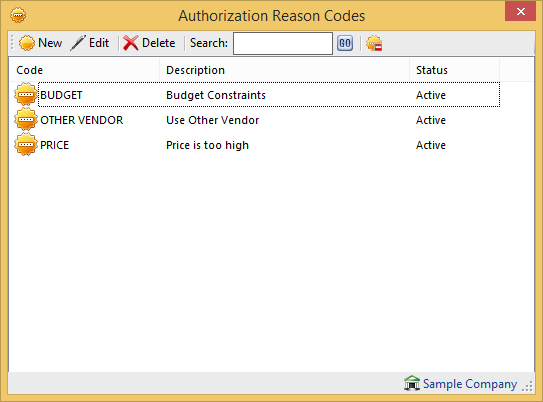Click the inactive codes filter icon in toolbar
The image size is (543, 402).
click(374, 43)
